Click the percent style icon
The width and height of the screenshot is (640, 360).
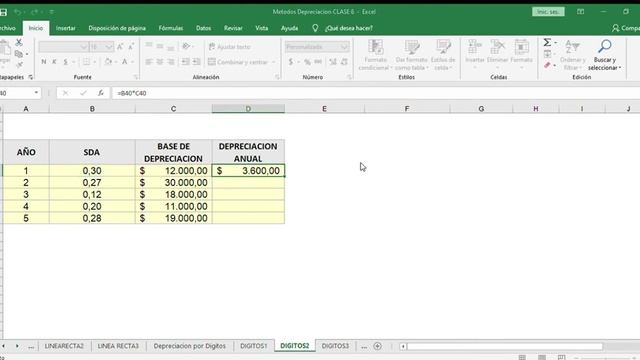tap(307, 62)
